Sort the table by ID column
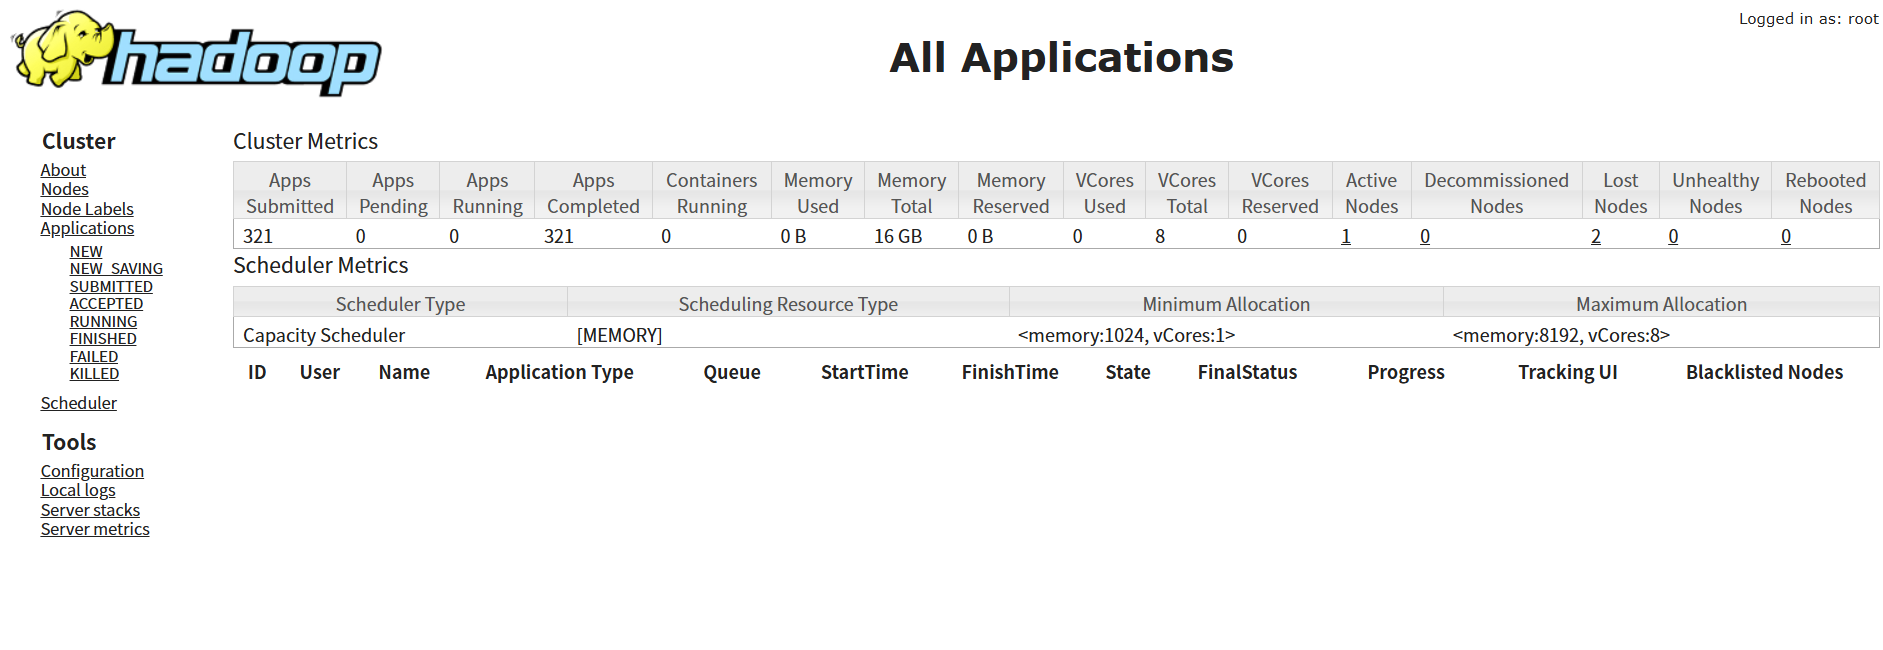The height and width of the screenshot is (650, 1883). (x=257, y=372)
